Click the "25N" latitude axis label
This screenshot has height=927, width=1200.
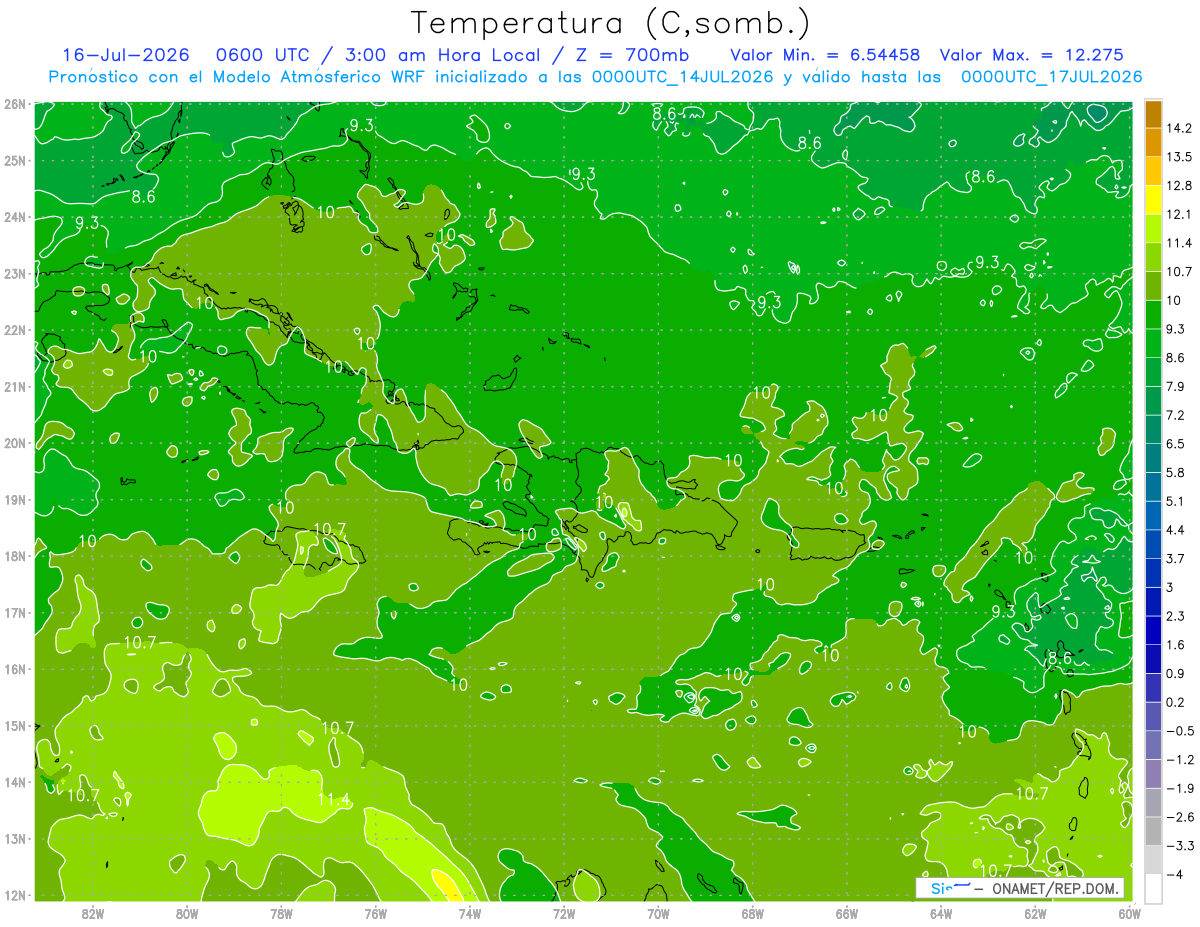pos(14,160)
